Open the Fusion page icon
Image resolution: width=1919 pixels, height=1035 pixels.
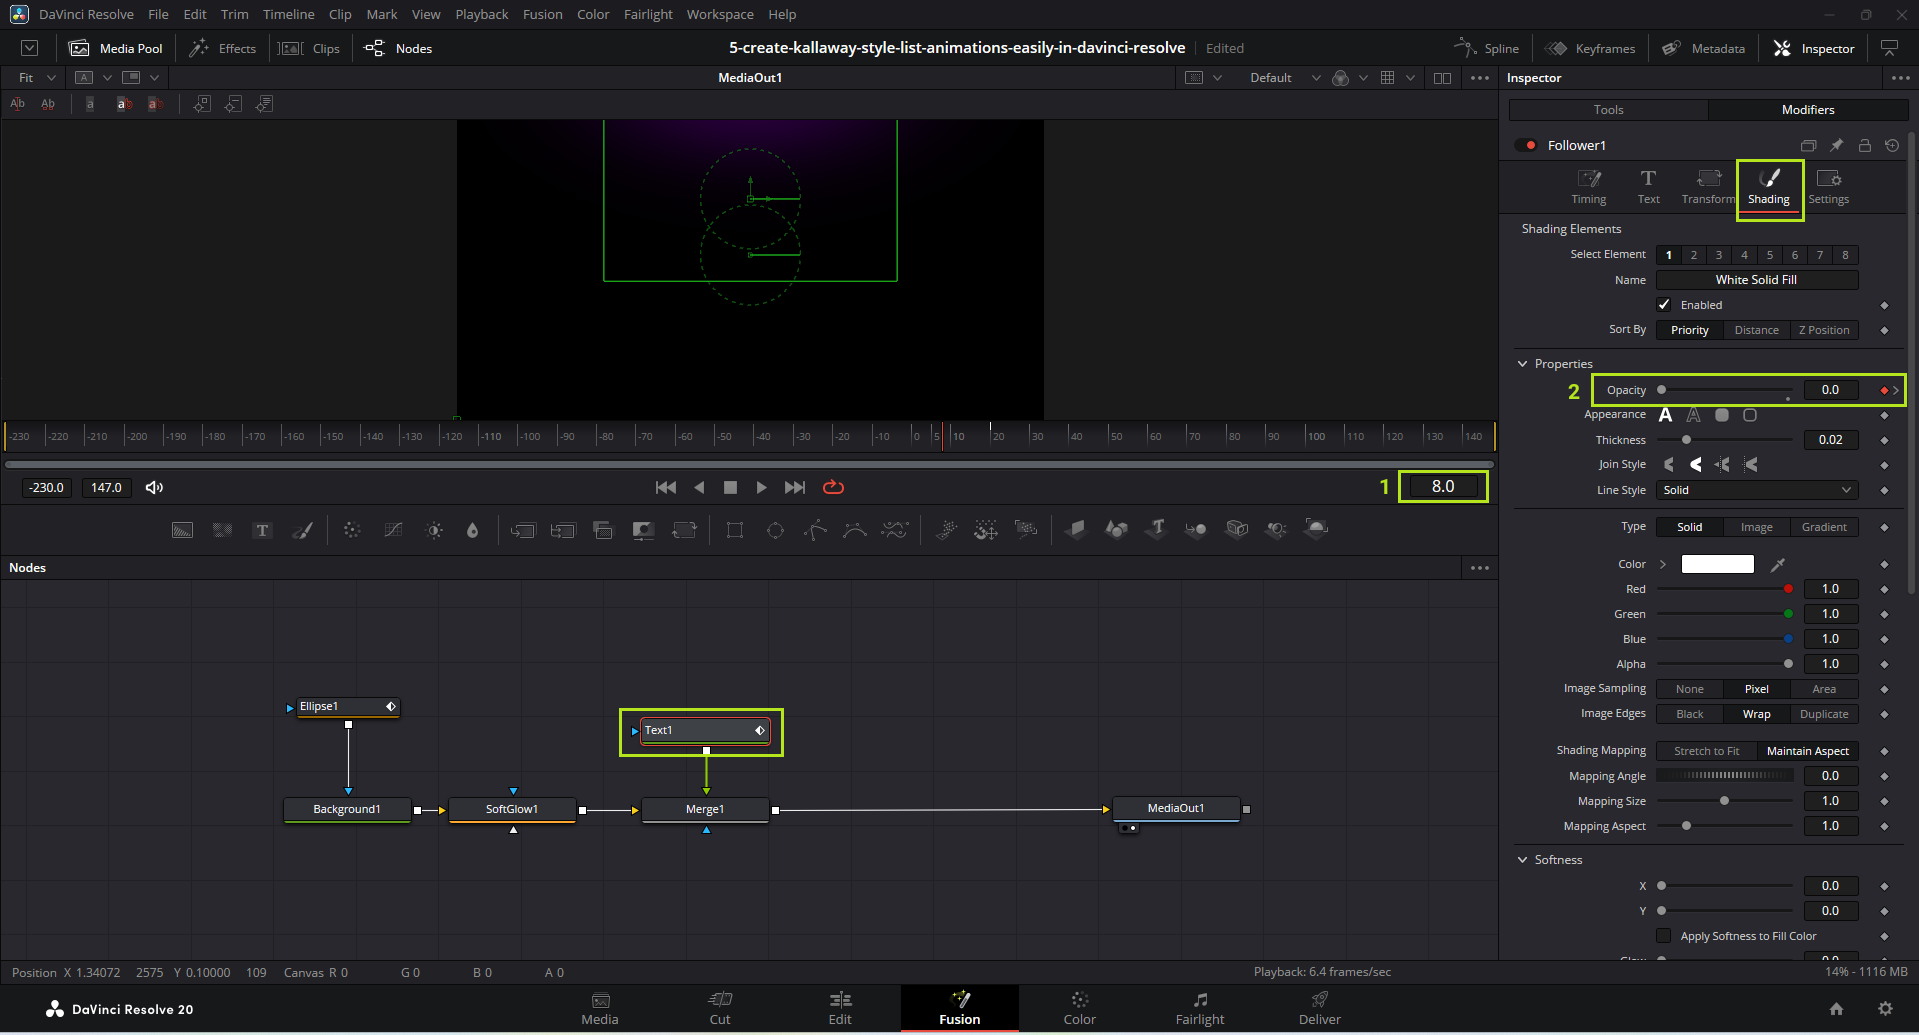pyautogui.click(x=959, y=1000)
